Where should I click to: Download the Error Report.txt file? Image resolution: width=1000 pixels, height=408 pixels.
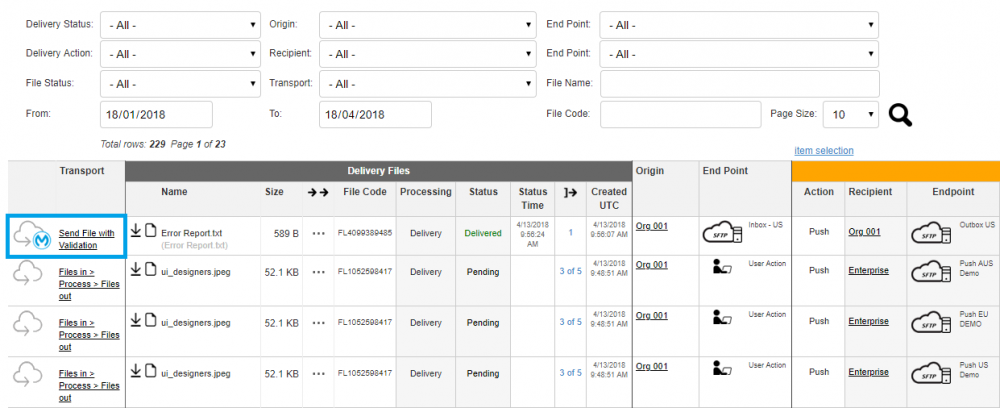[x=137, y=232]
